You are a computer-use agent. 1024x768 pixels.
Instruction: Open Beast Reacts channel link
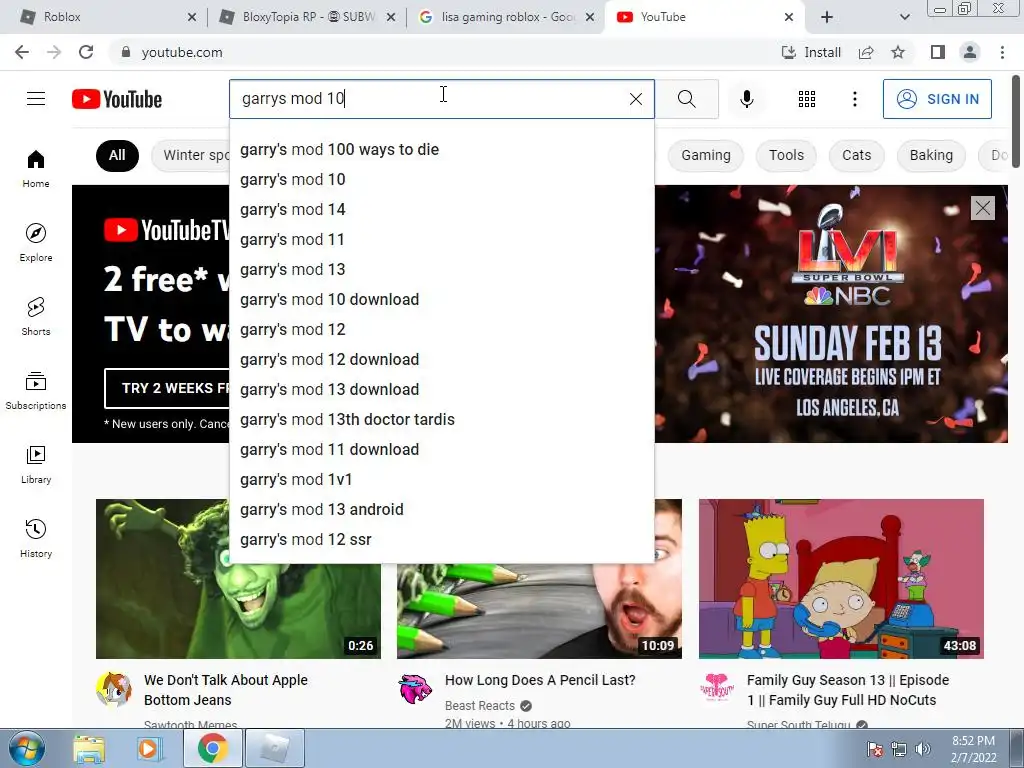click(480, 706)
